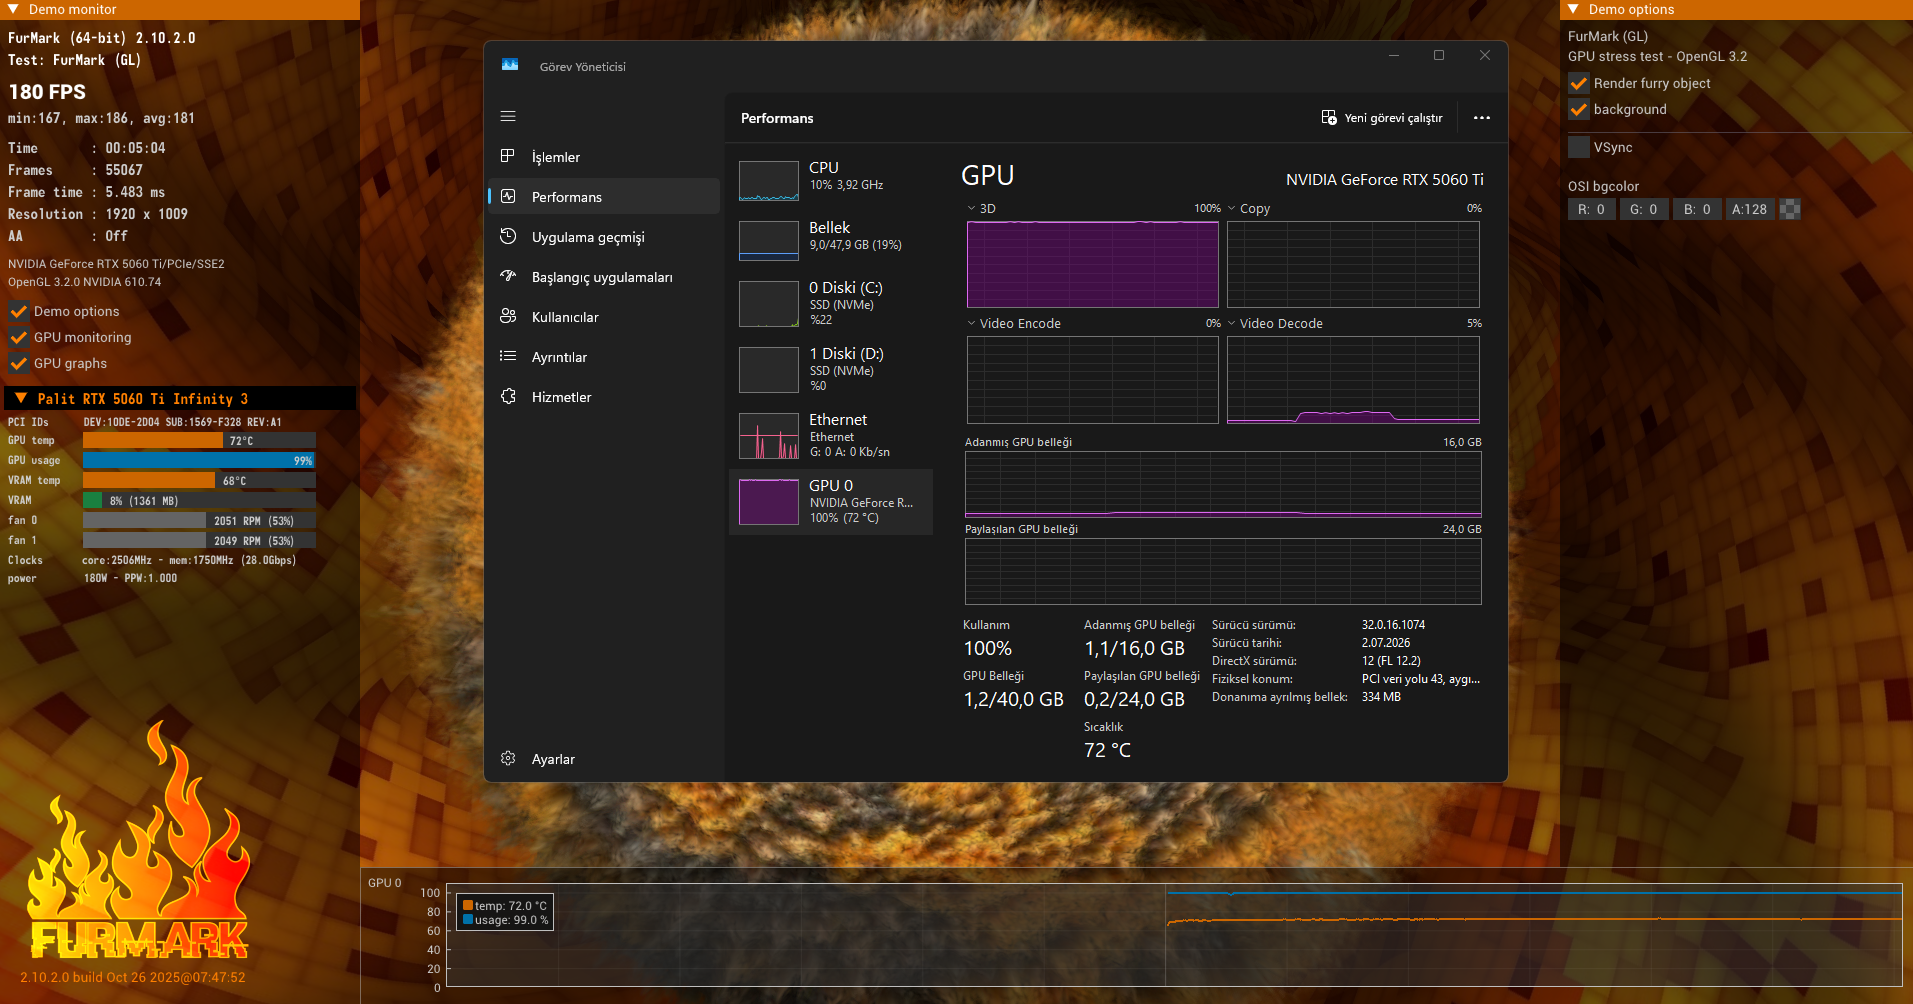Screen dimensions: 1913x1004
Task: Open the Video Encode graph dropdown
Action: tap(972, 323)
